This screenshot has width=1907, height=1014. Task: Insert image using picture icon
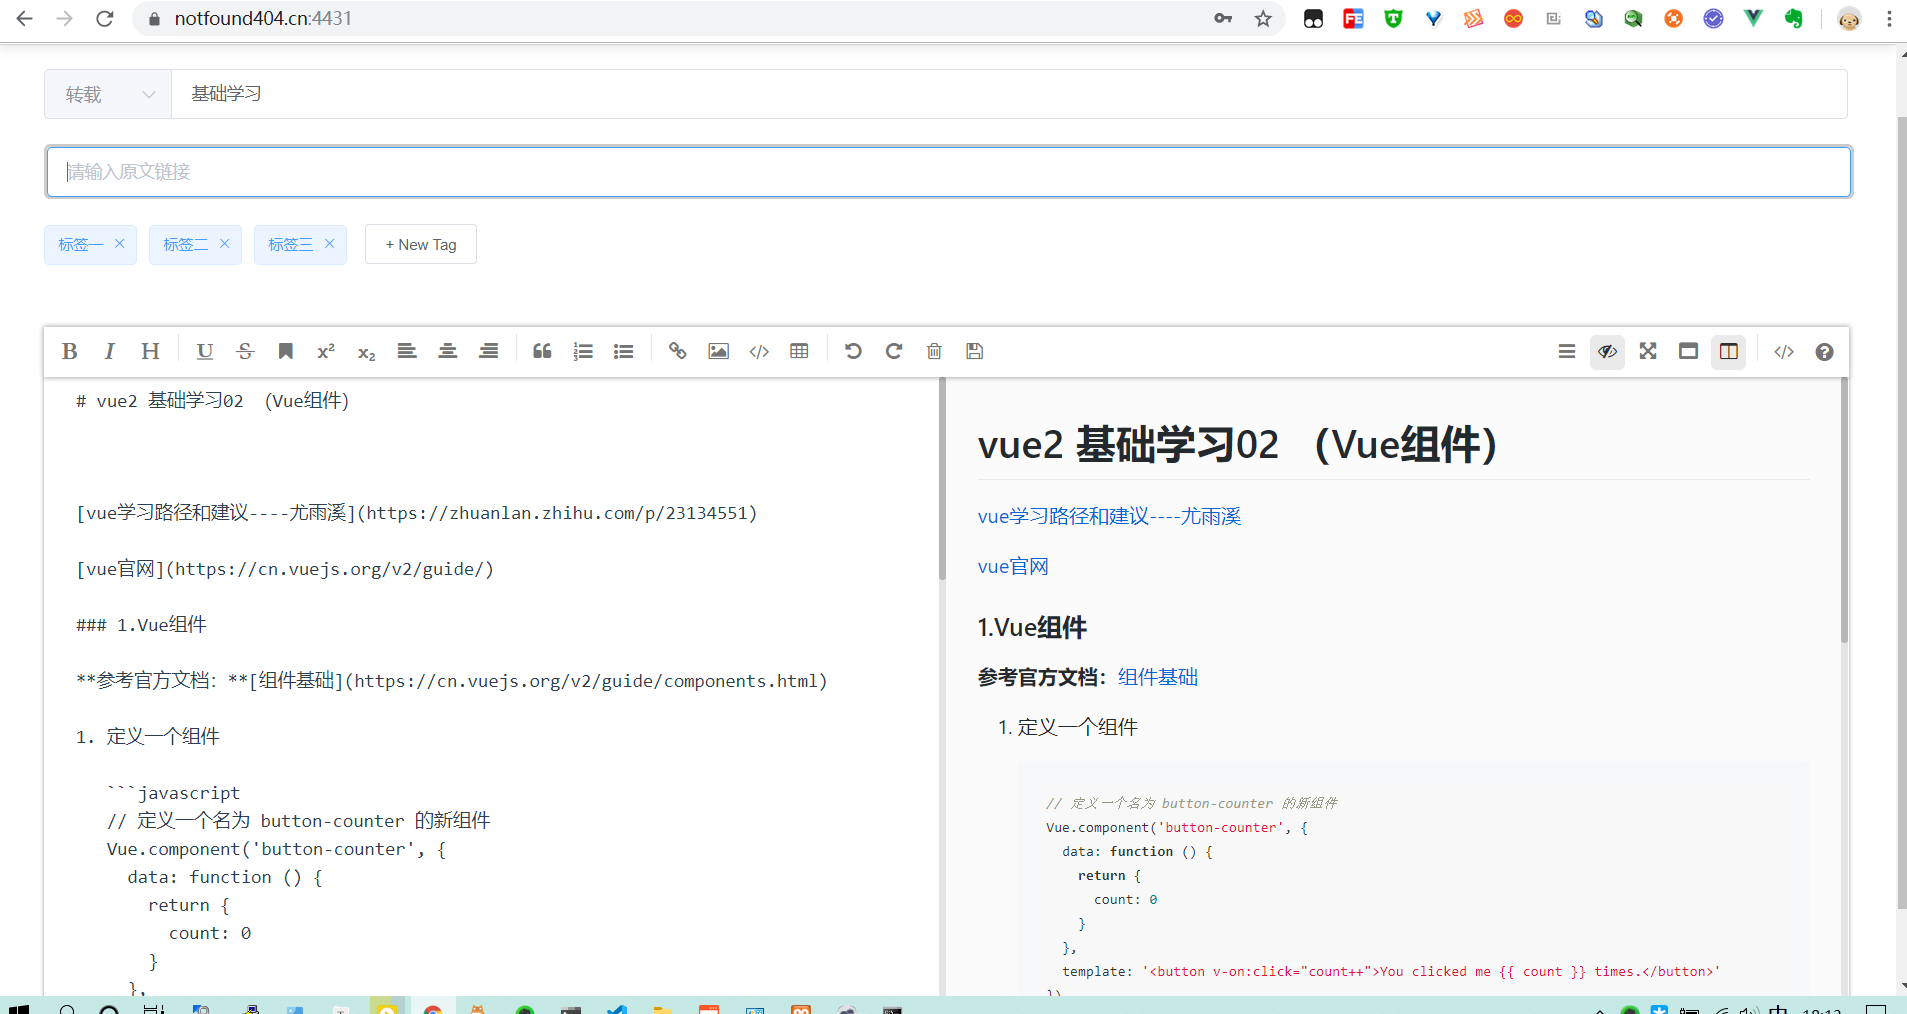coord(718,351)
